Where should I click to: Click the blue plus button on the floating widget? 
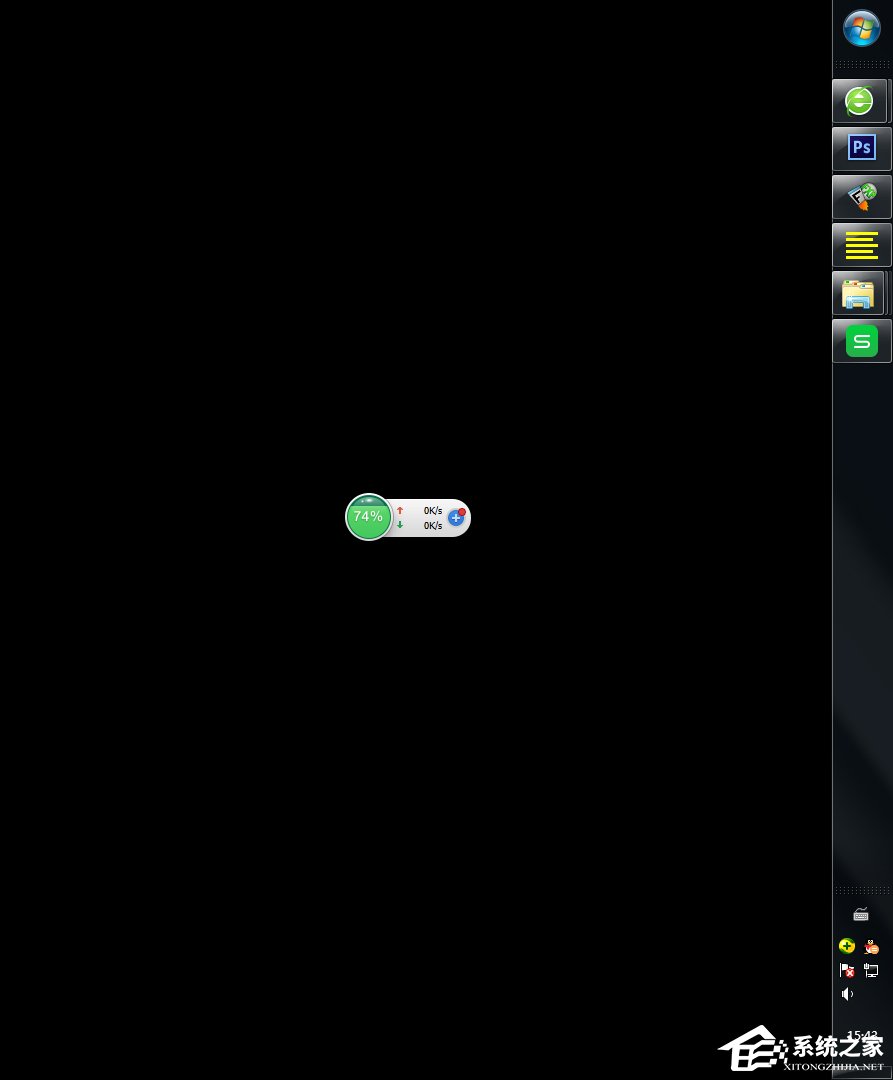click(457, 518)
